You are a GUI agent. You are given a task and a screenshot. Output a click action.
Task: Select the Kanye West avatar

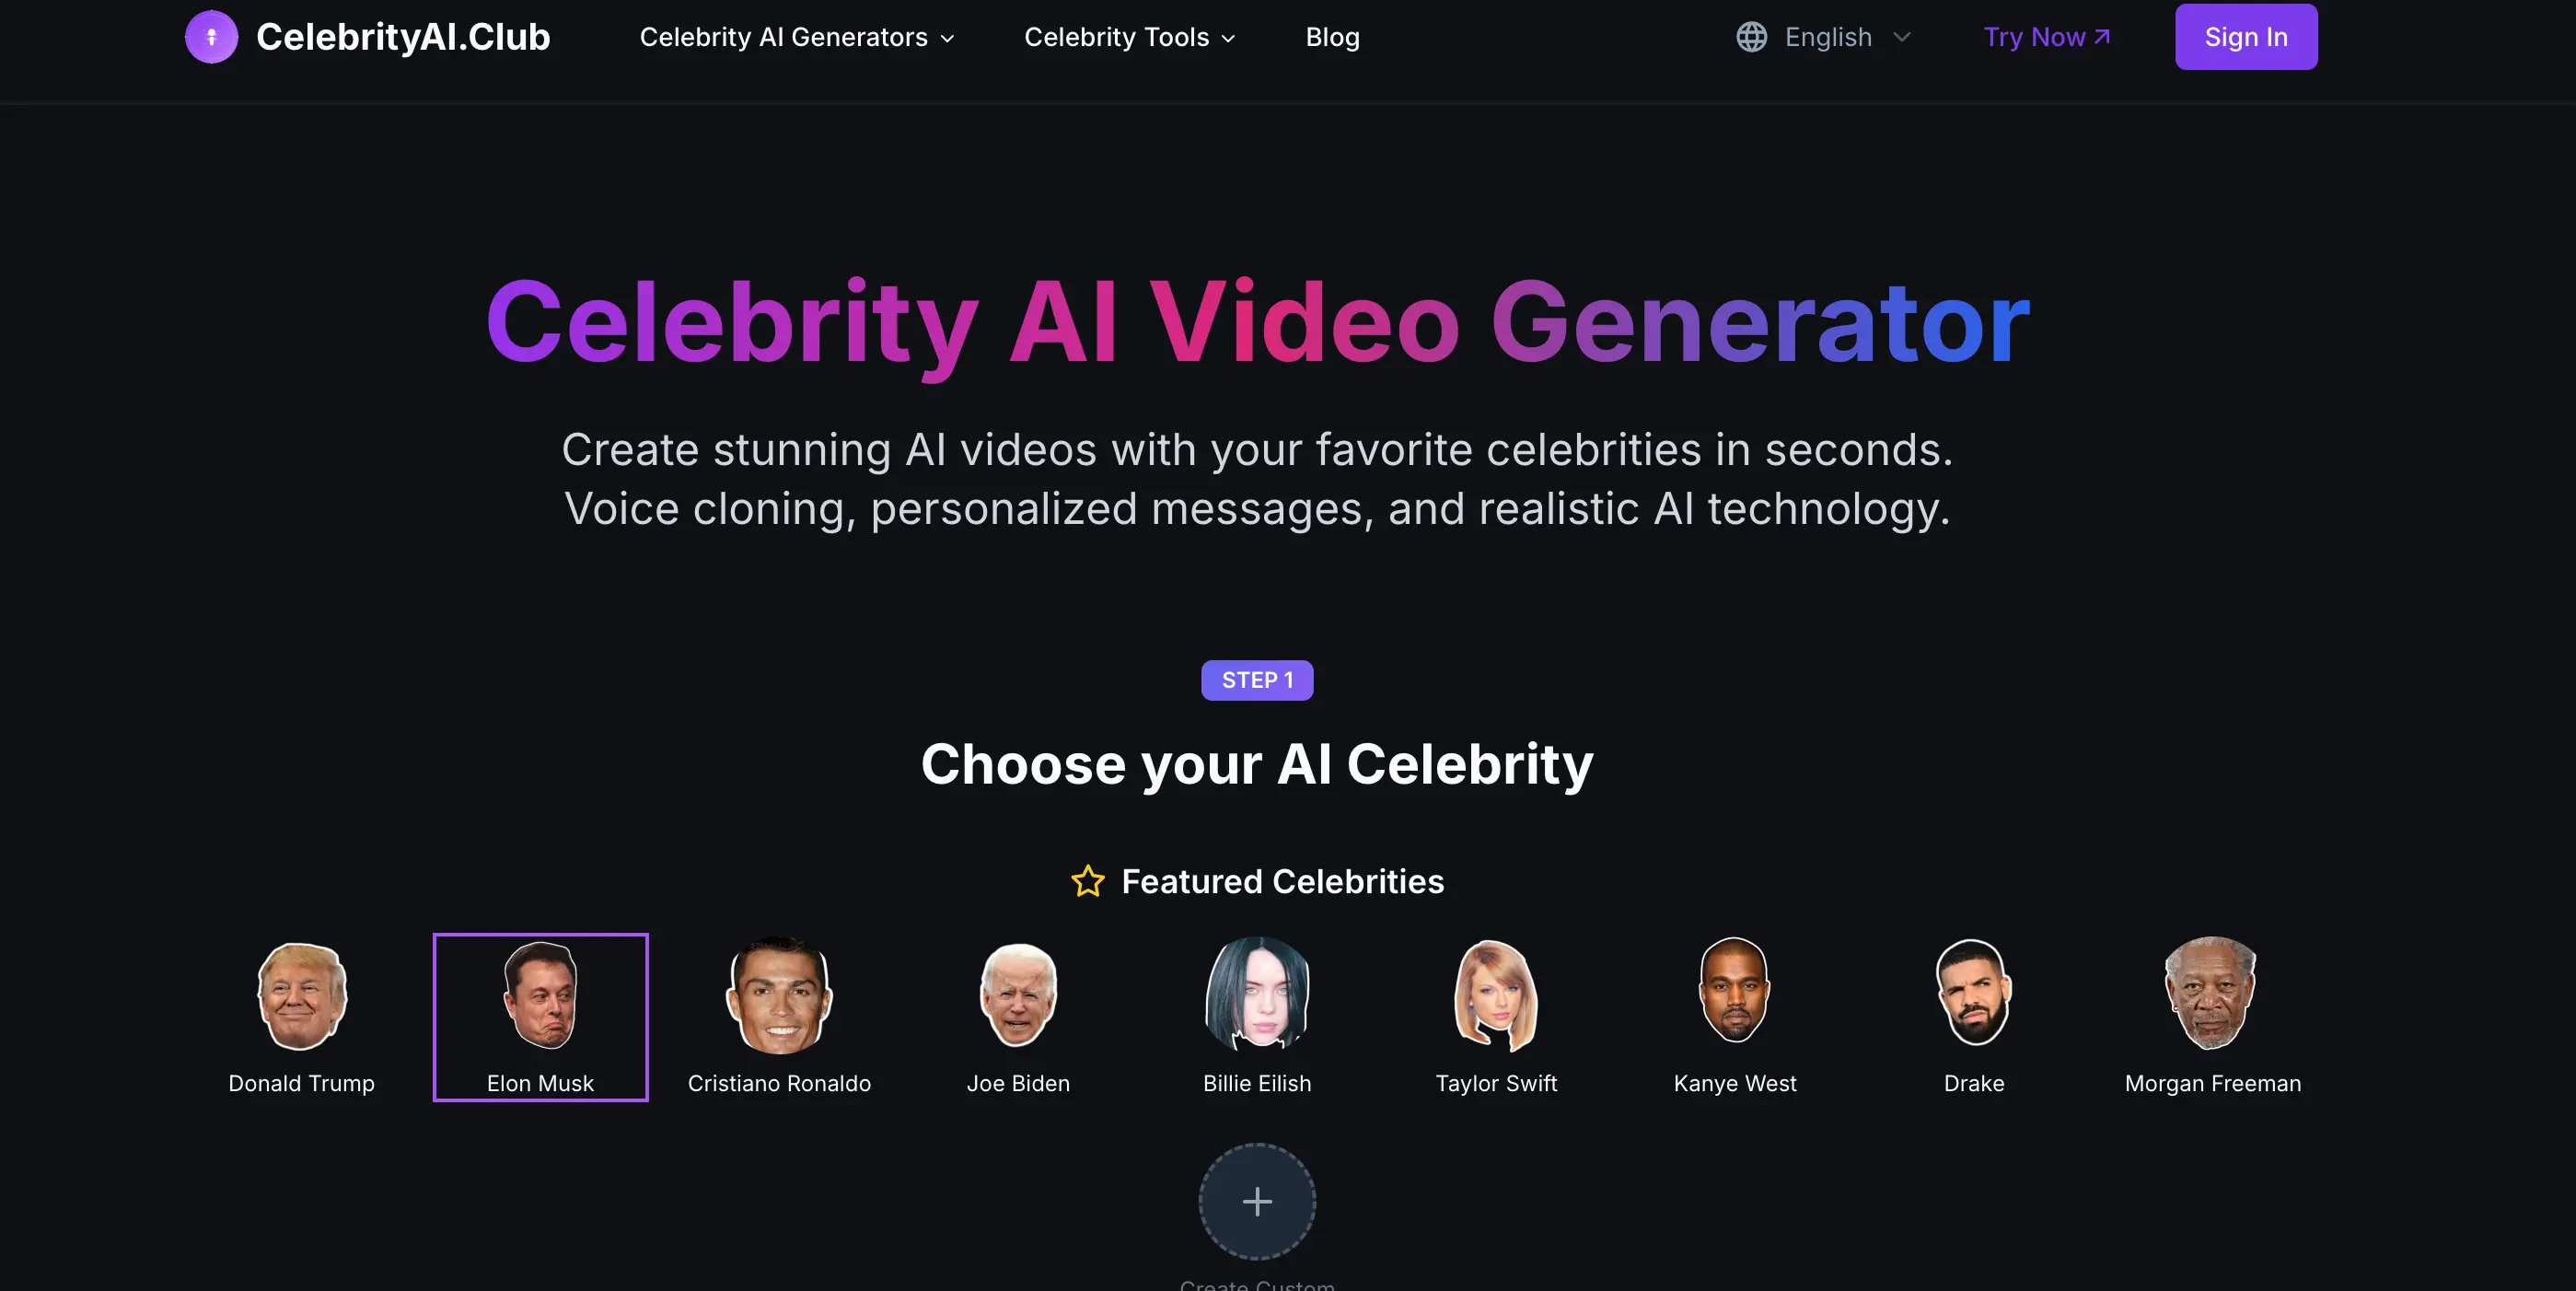(1735, 991)
